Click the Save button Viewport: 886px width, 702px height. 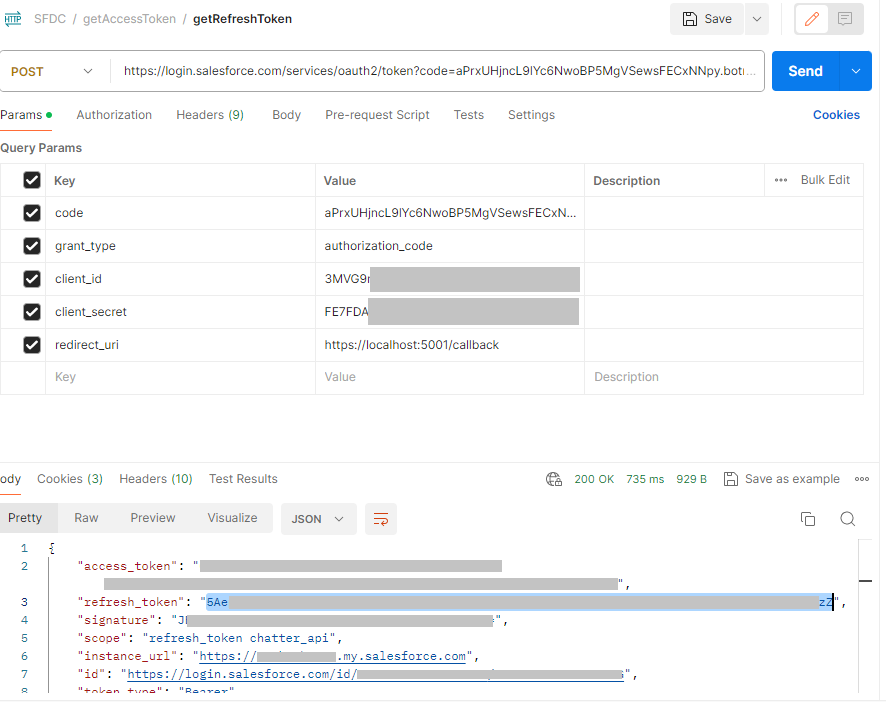point(706,19)
